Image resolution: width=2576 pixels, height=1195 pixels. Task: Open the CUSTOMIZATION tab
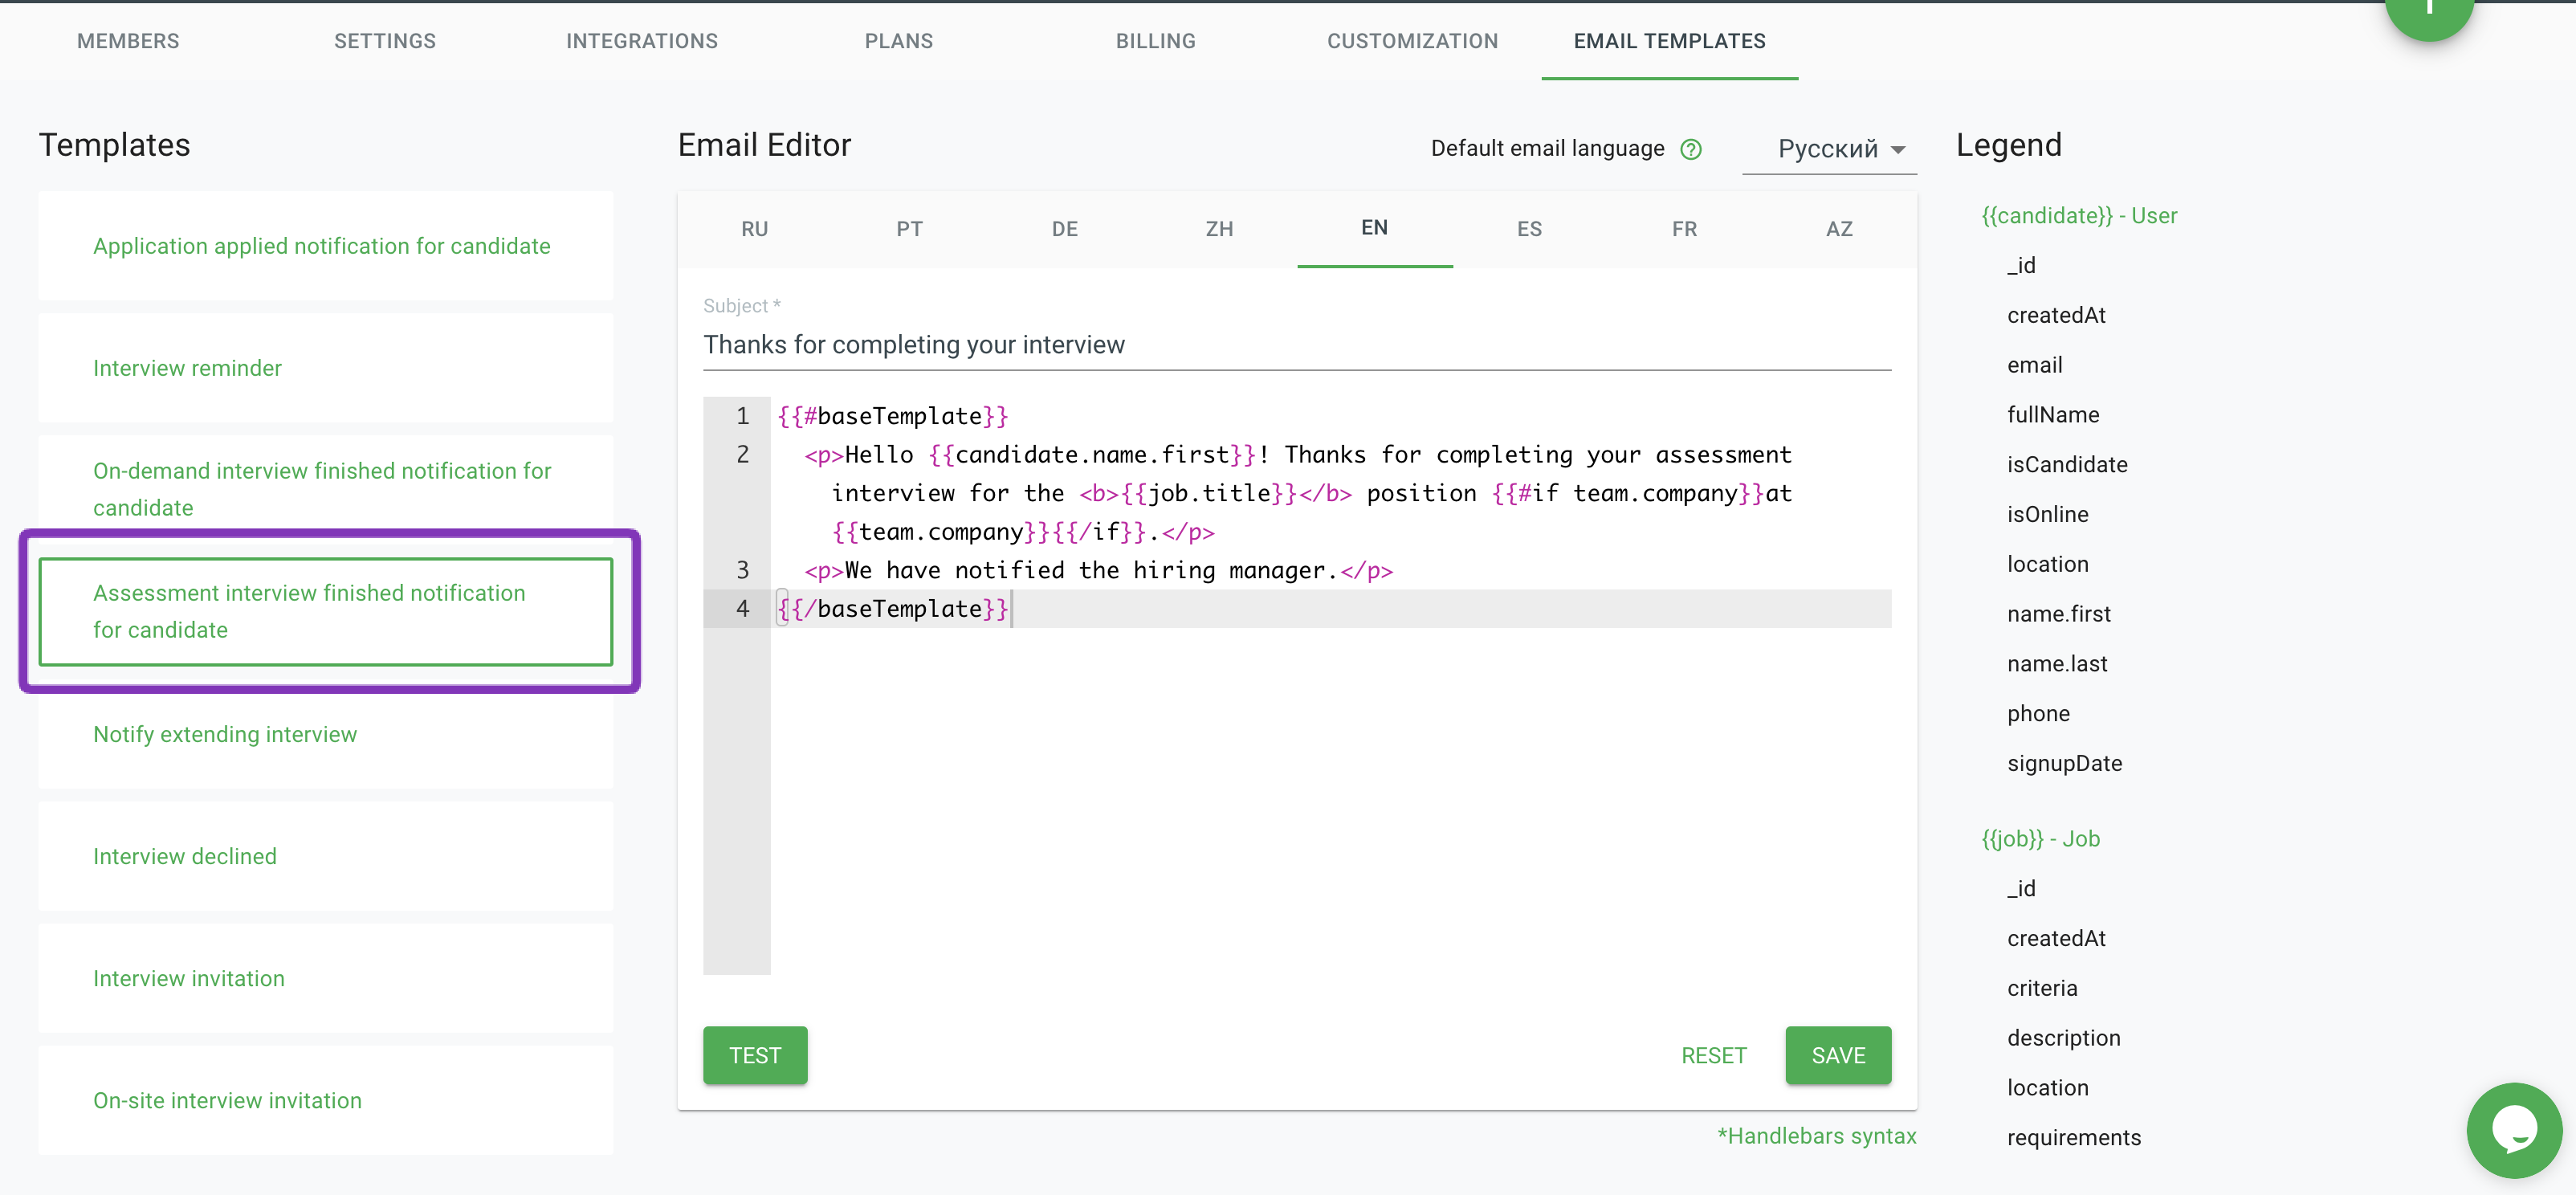click(1412, 41)
